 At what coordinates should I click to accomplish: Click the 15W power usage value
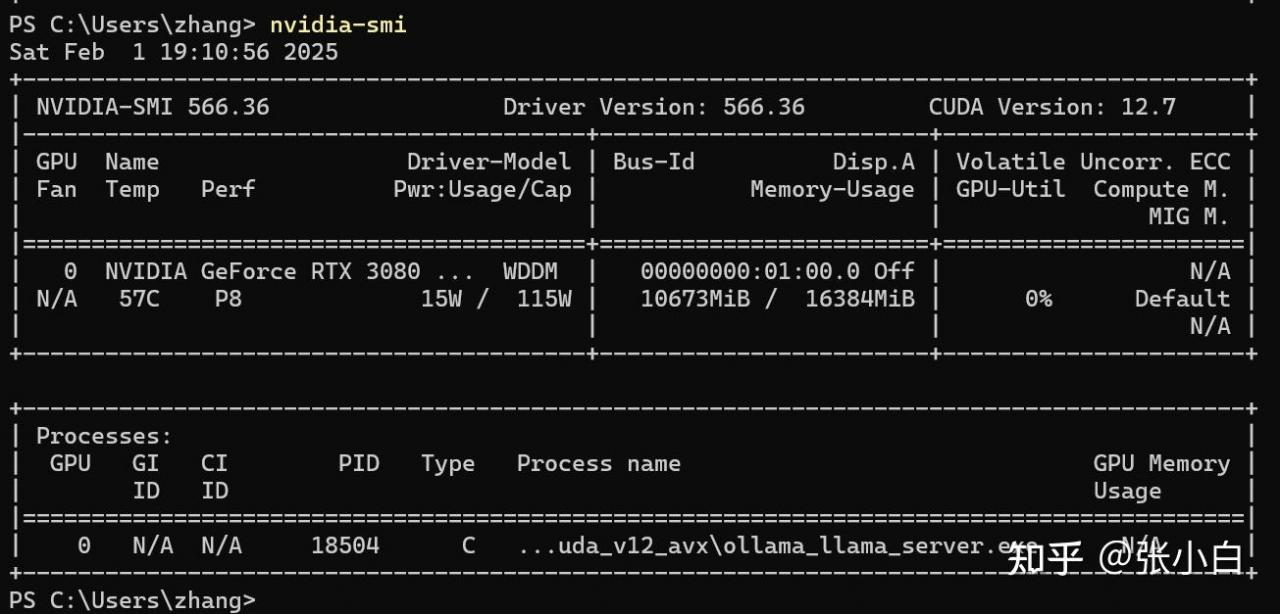click(441, 299)
